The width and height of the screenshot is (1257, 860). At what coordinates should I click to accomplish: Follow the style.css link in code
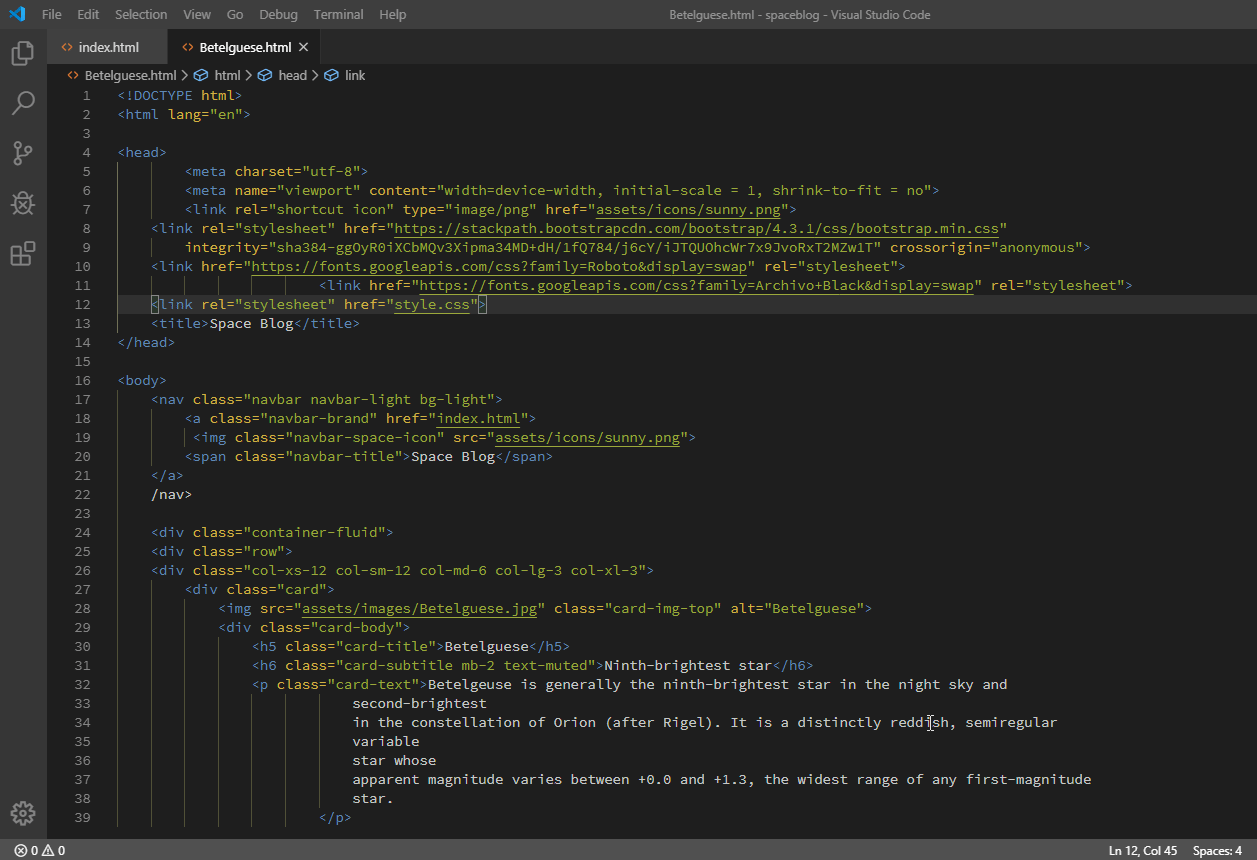coord(434,304)
